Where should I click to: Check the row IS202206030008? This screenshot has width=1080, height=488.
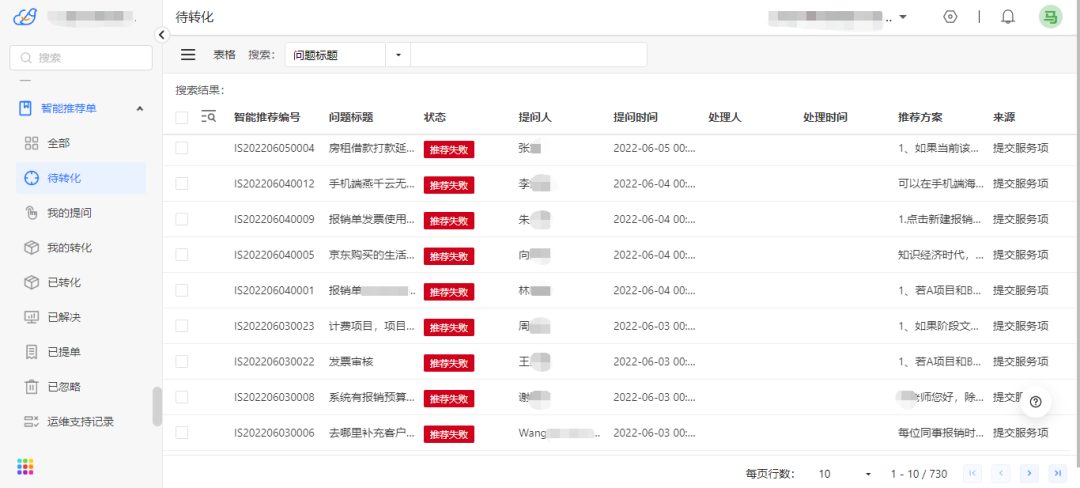[x=182, y=397]
